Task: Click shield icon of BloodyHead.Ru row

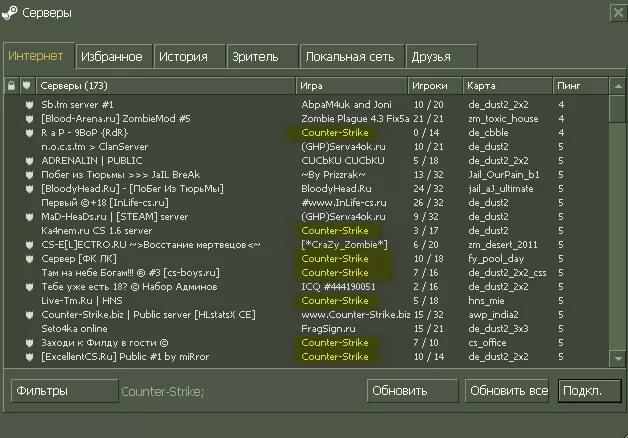Action: (29, 189)
